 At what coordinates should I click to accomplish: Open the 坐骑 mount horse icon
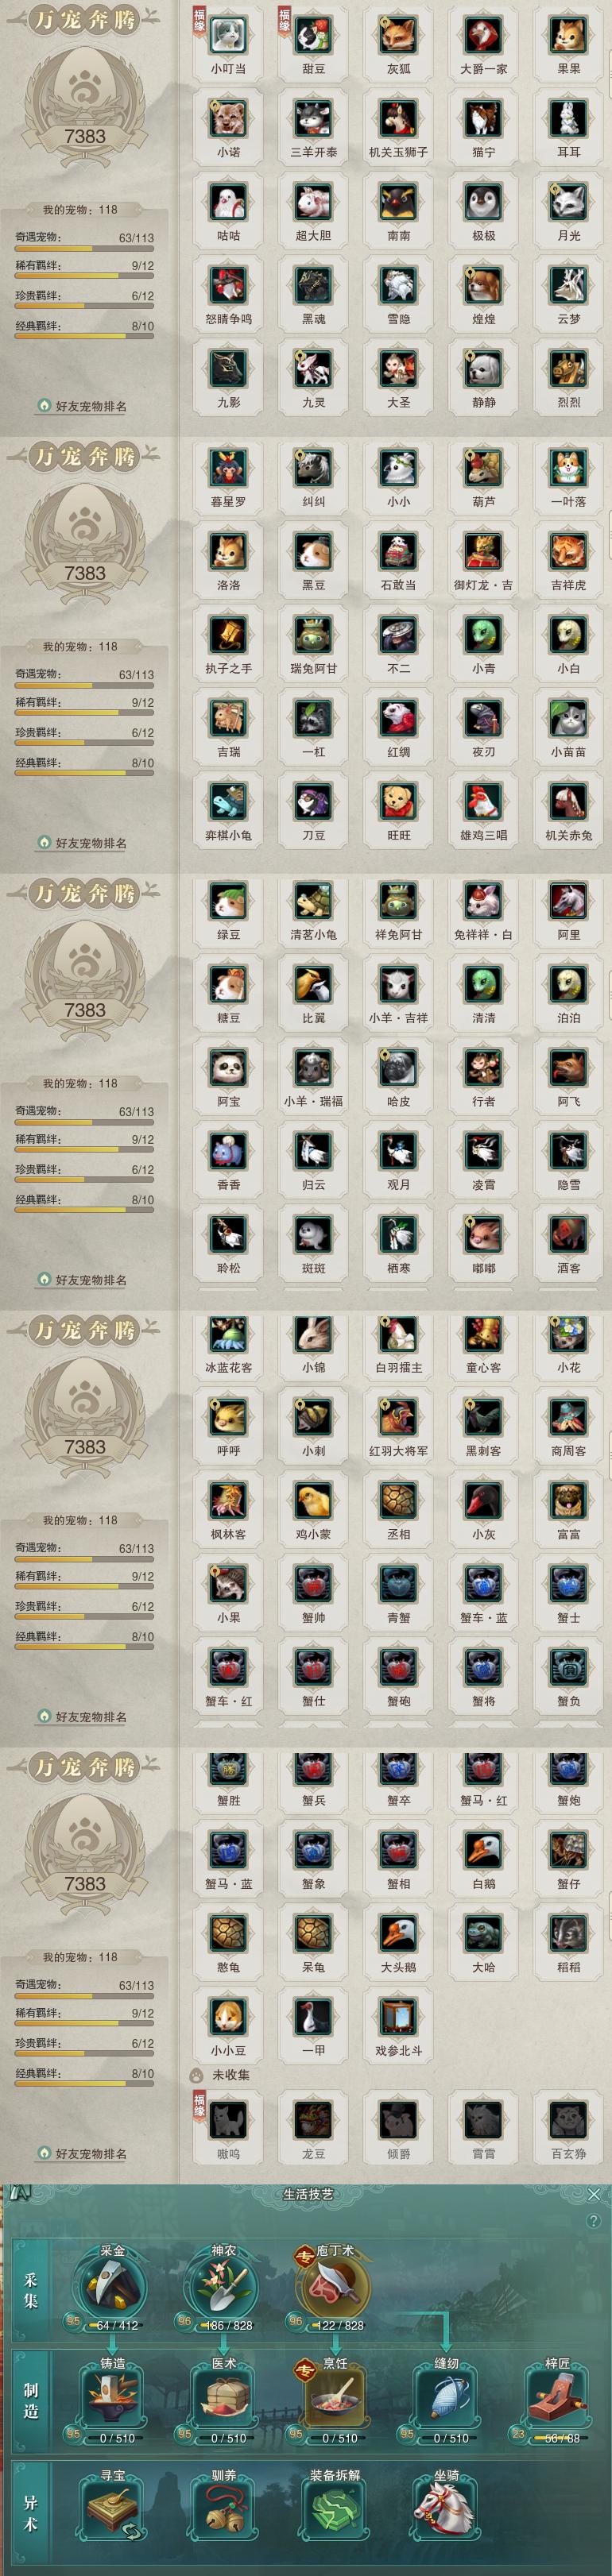point(446,2510)
